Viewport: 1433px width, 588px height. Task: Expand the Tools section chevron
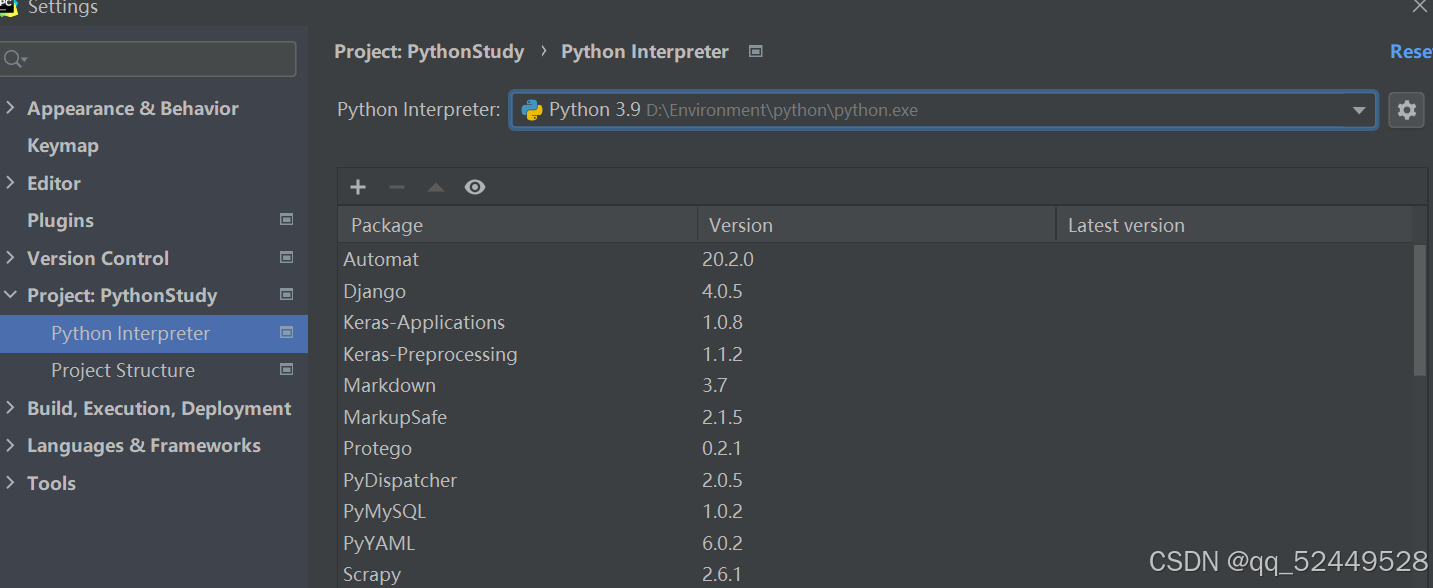coord(10,483)
